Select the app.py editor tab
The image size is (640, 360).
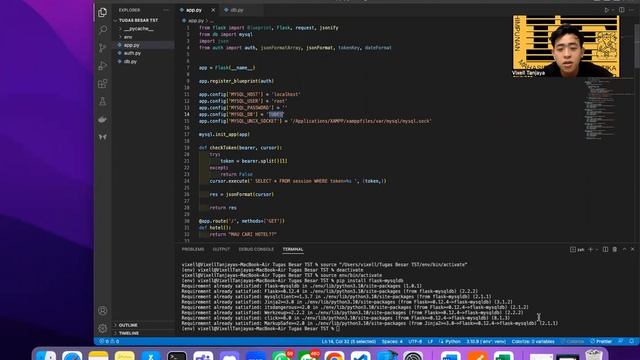coord(194,10)
